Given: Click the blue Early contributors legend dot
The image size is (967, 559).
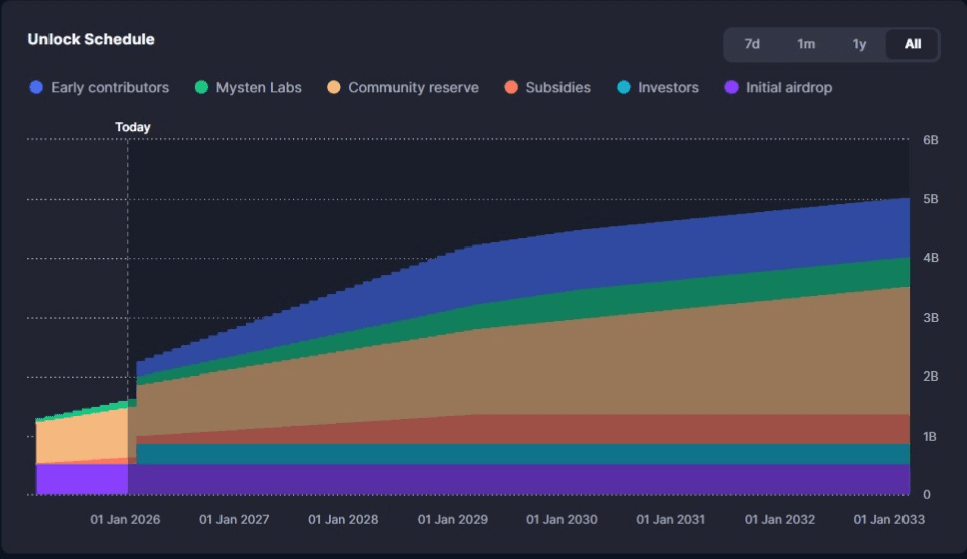Looking at the screenshot, I should tap(37, 88).
